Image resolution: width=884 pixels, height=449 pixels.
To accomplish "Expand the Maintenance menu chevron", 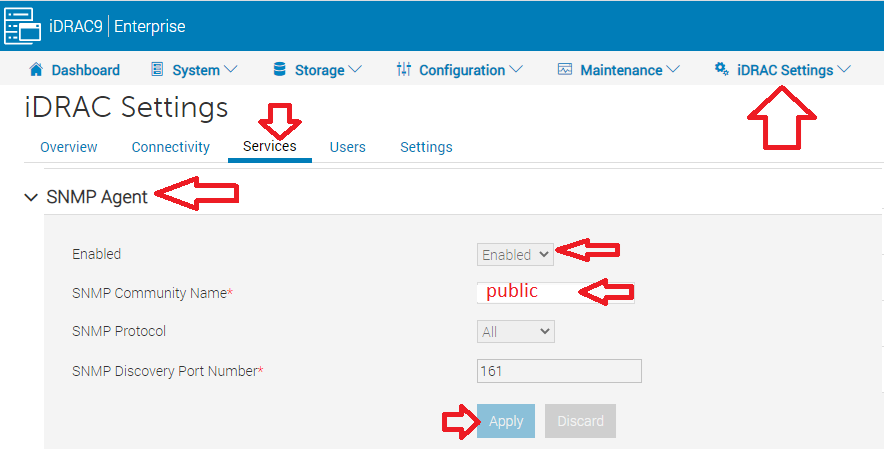I will pyautogui.click(x=673, y=69).
